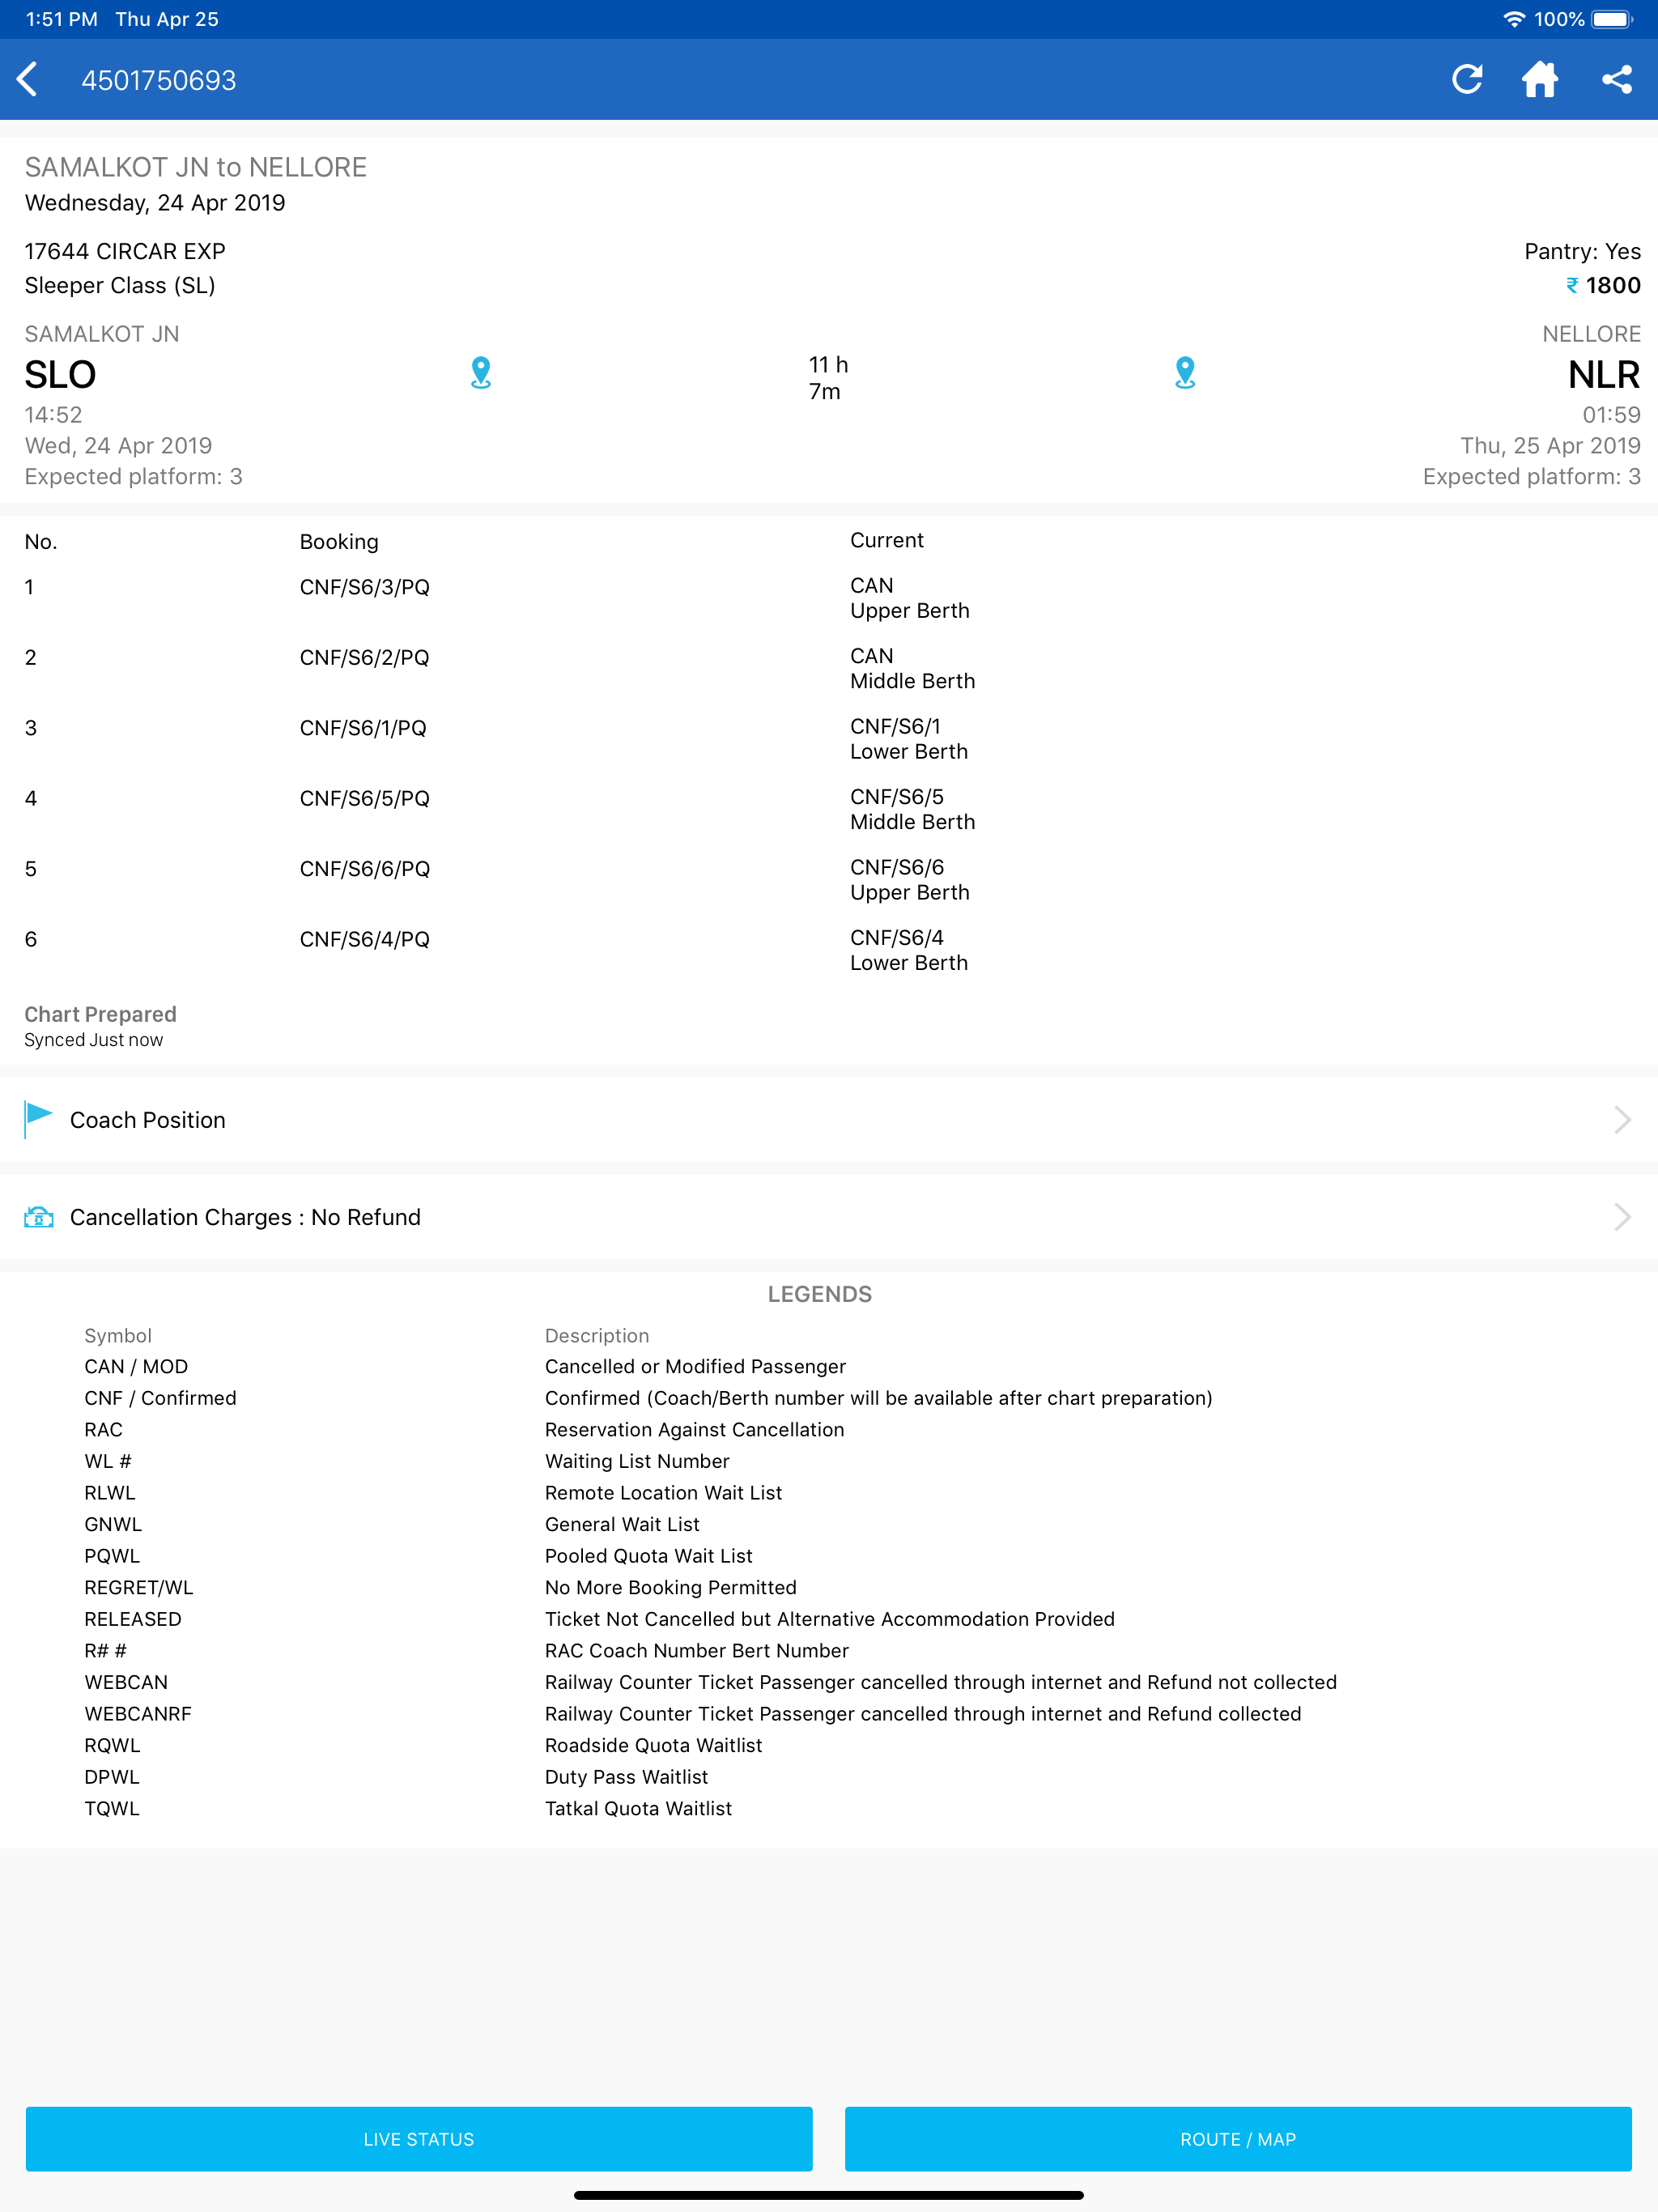Open Cancellation Charges : No Refund
The width and height of the screenshot is (1658, 2212).
click(x=245, y=1217)
